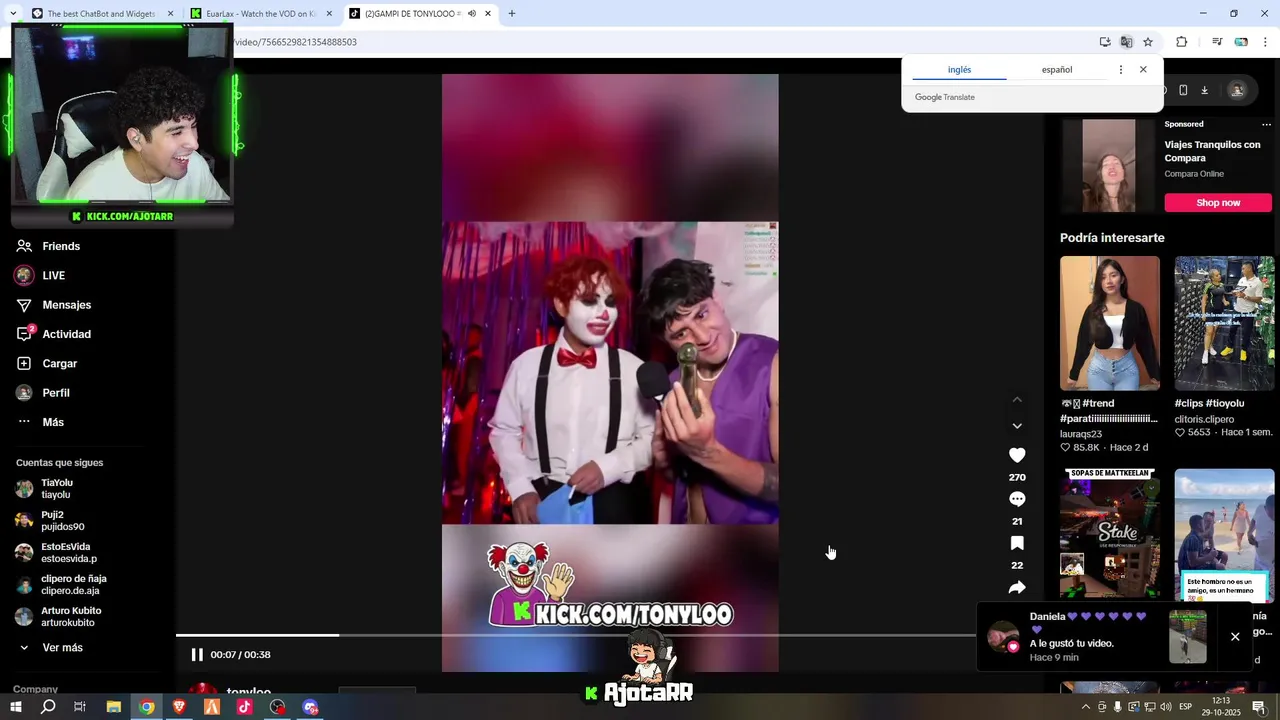1280x720 pixels.
Task: Open Discord from taskbar
Action: [x=310, y=707]
